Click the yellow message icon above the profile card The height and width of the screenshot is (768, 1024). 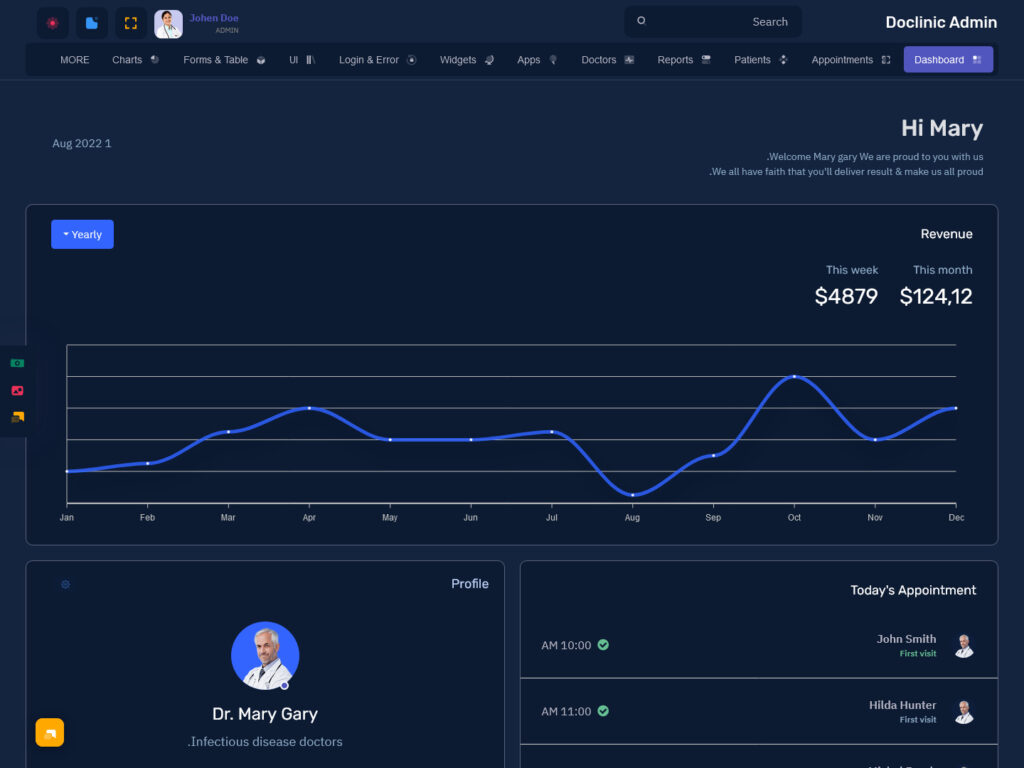pos(50,732)
